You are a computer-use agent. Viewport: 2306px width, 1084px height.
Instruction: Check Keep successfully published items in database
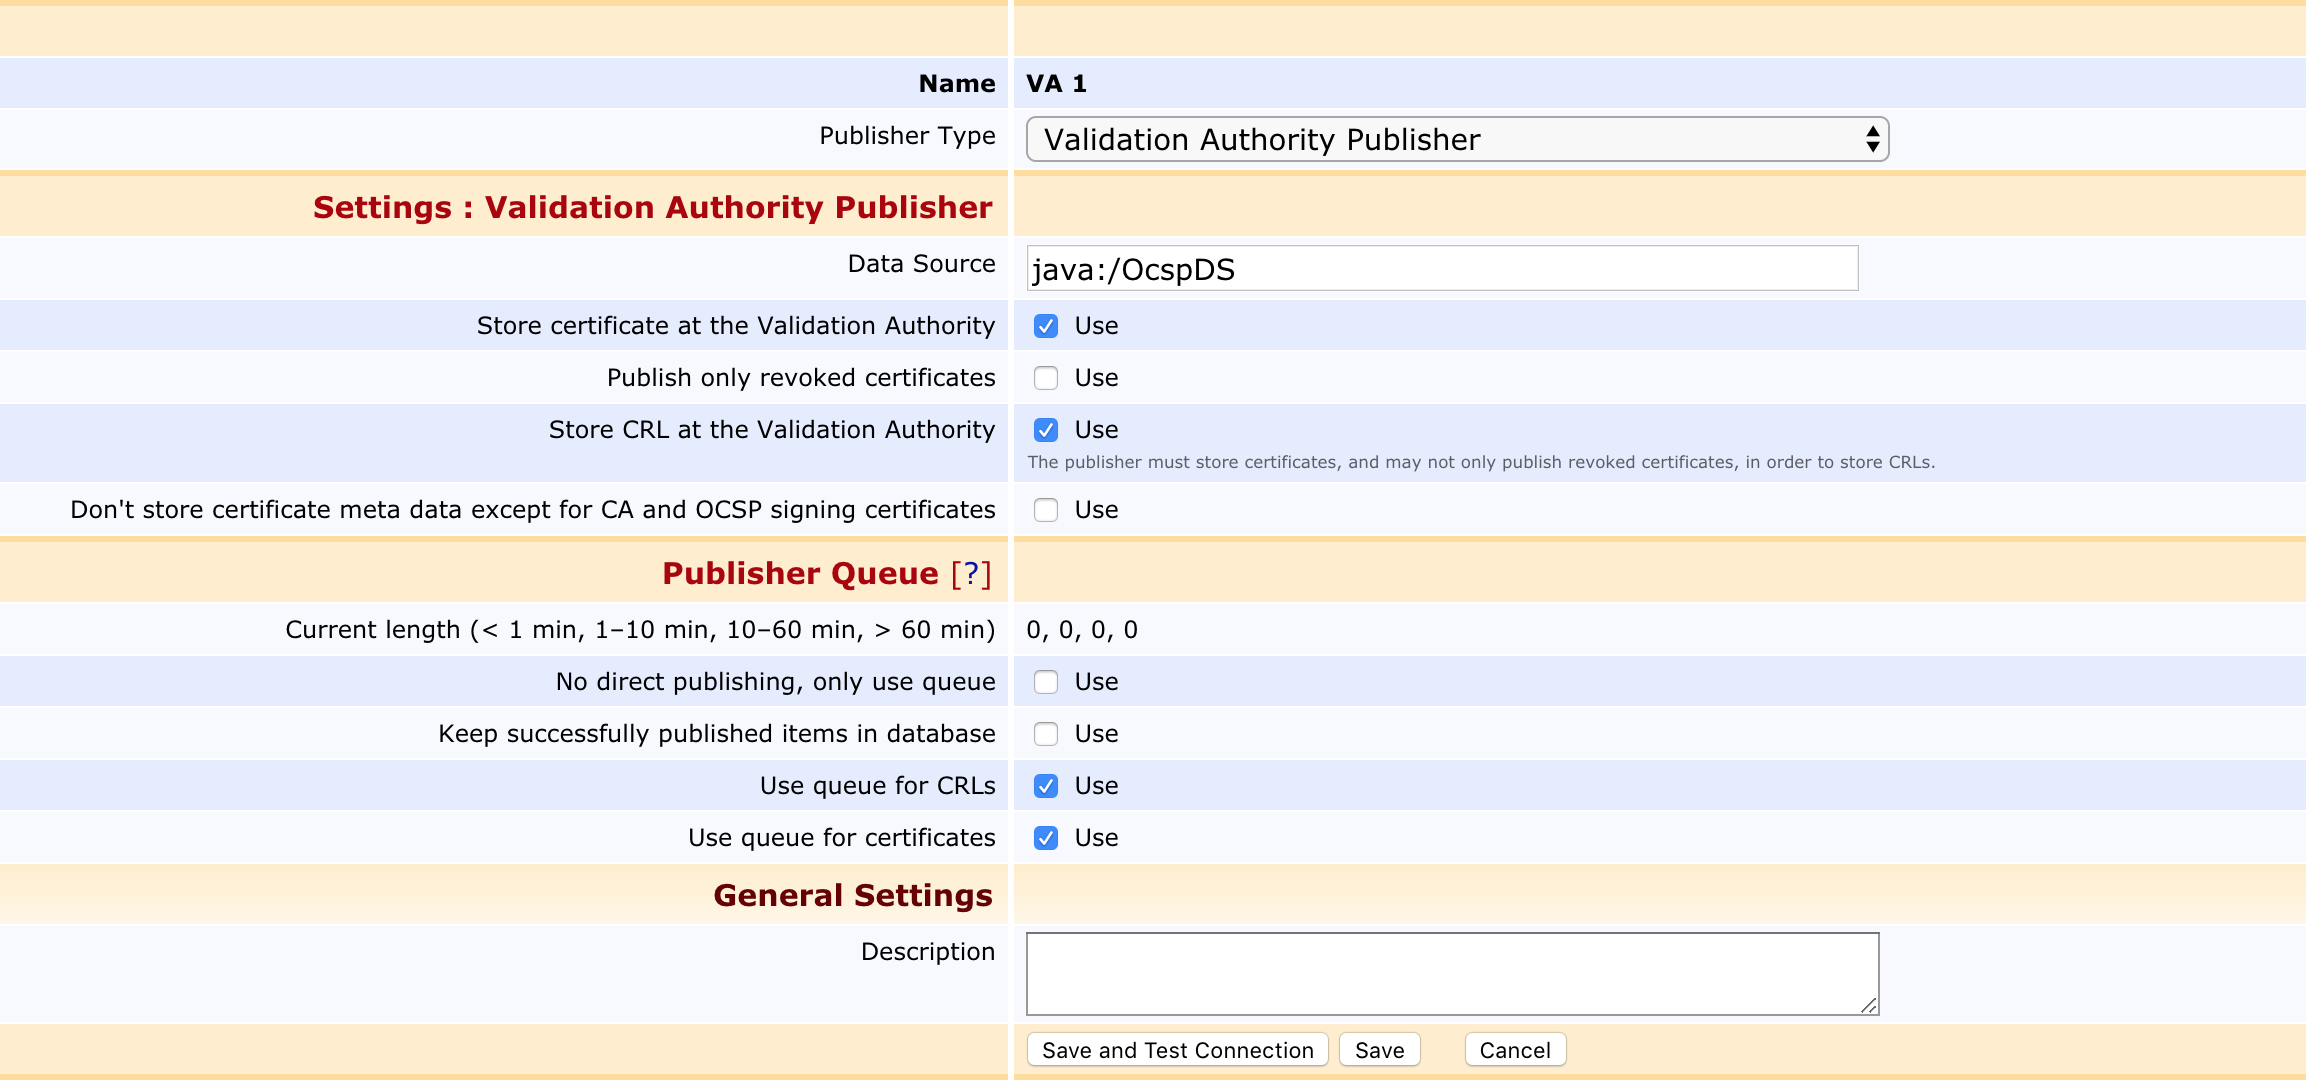coord(1046,734)
